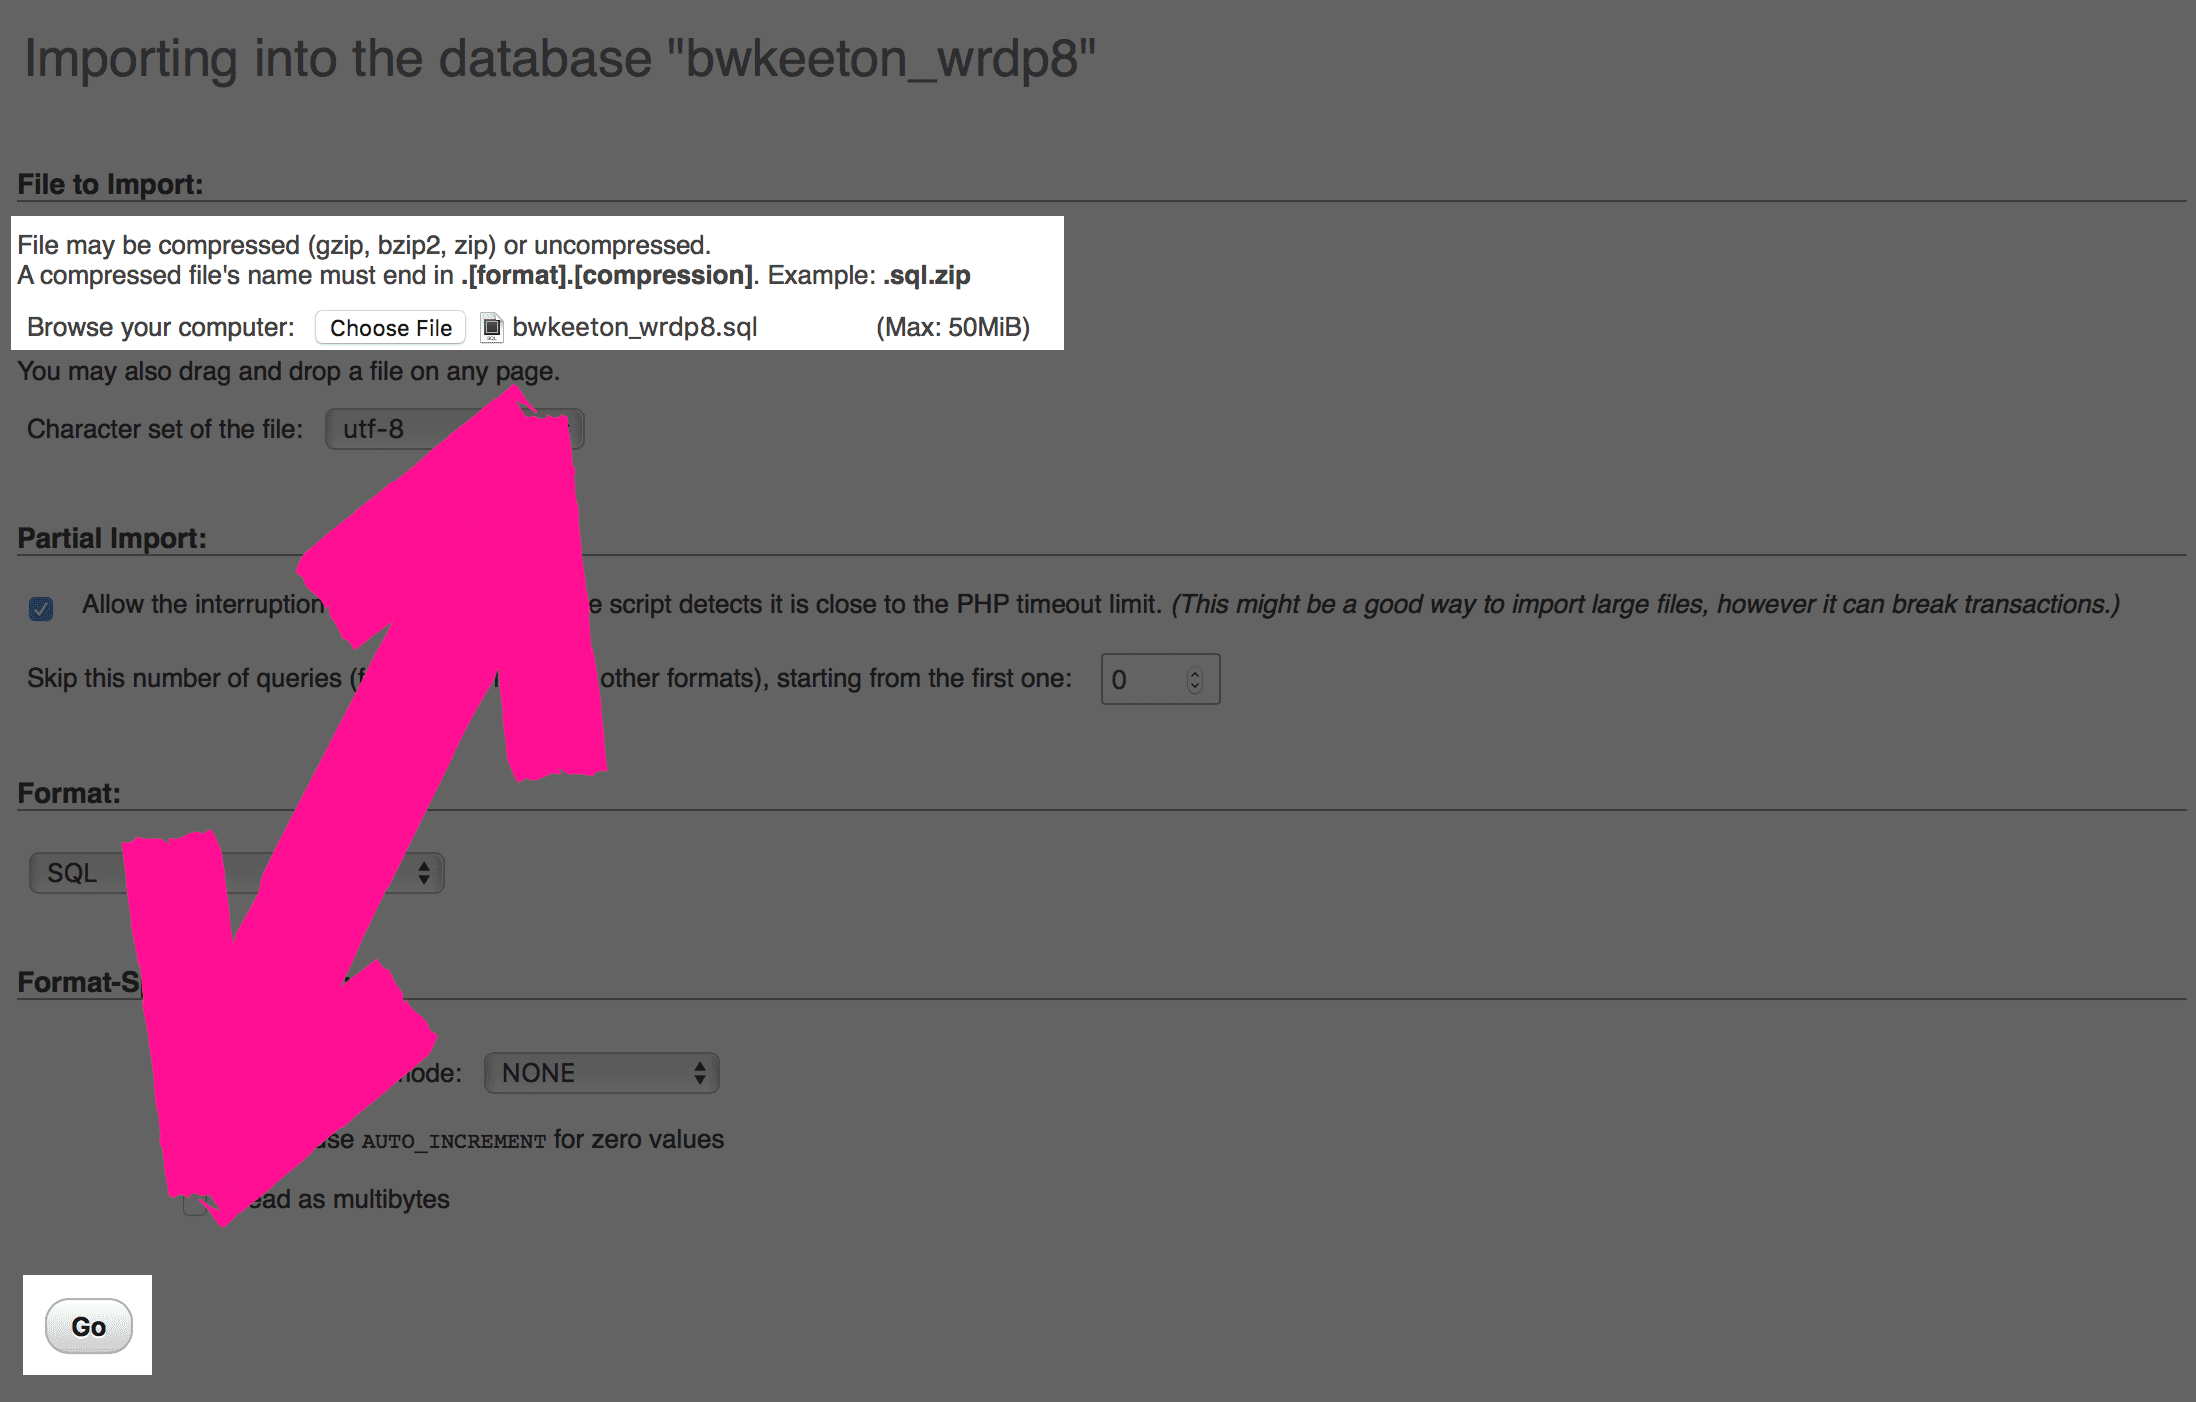Image resolution: width=2196 pixels, height=1402 pixels.
Task: Click the File to Import section heading
Action: pos(110,184)
